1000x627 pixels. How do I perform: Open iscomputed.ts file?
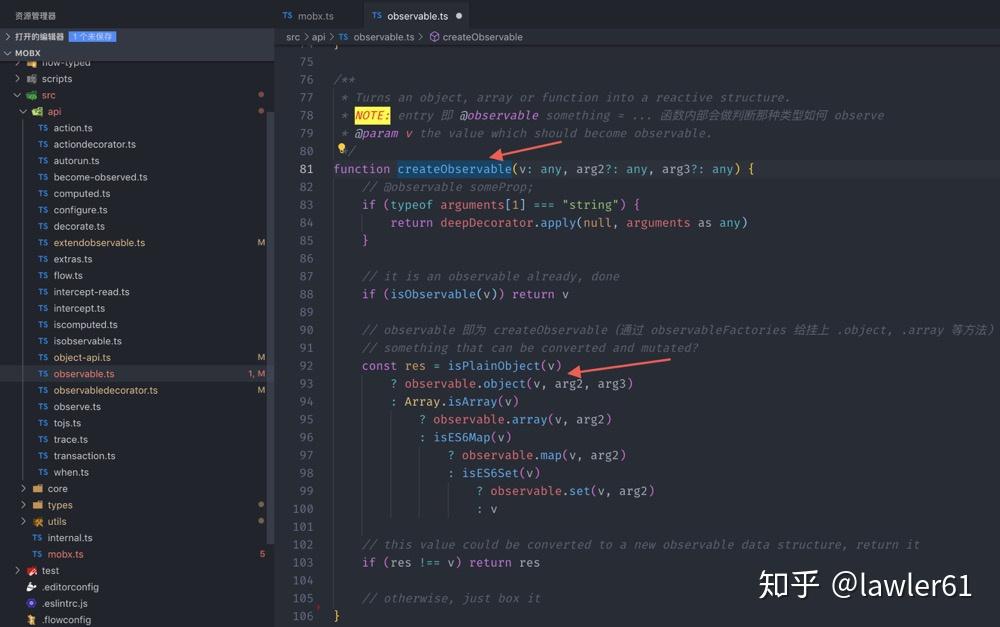85,325
